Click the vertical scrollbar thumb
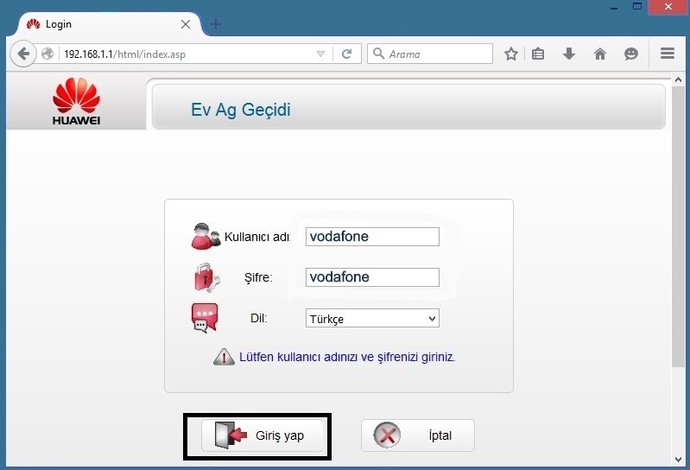The image size is (690, 470). (x=678, y=227)
